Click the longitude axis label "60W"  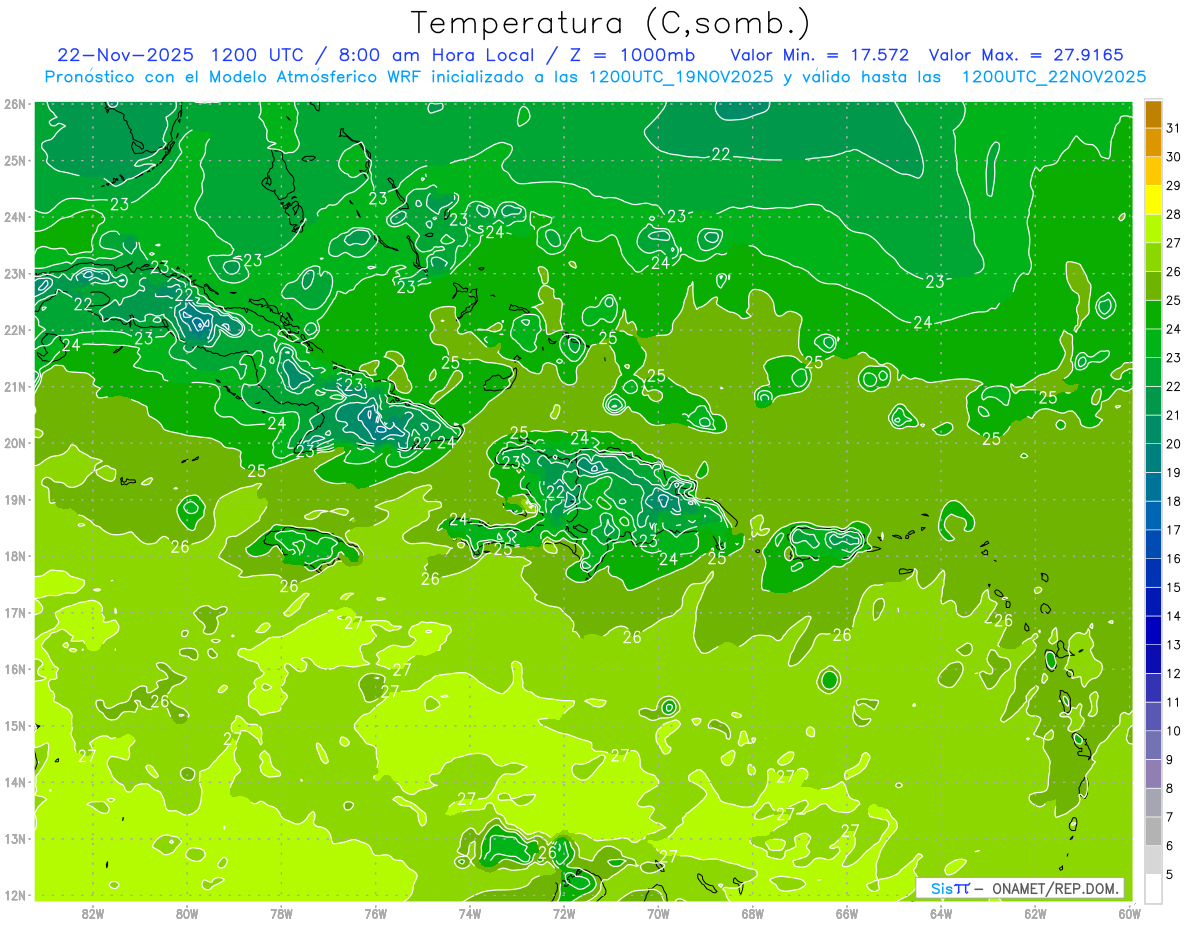(1129, 912)
